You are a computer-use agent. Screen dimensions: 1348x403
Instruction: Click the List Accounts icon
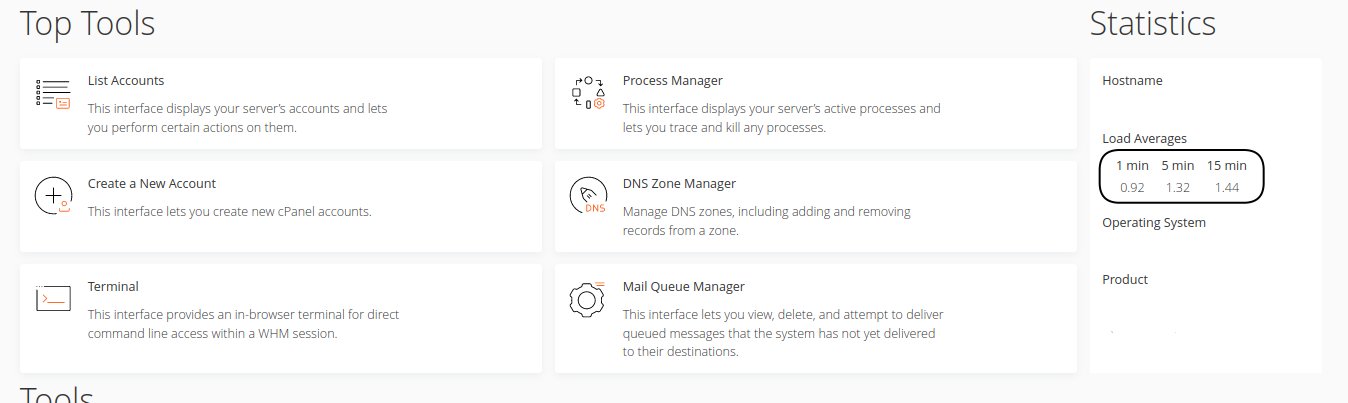52,93
